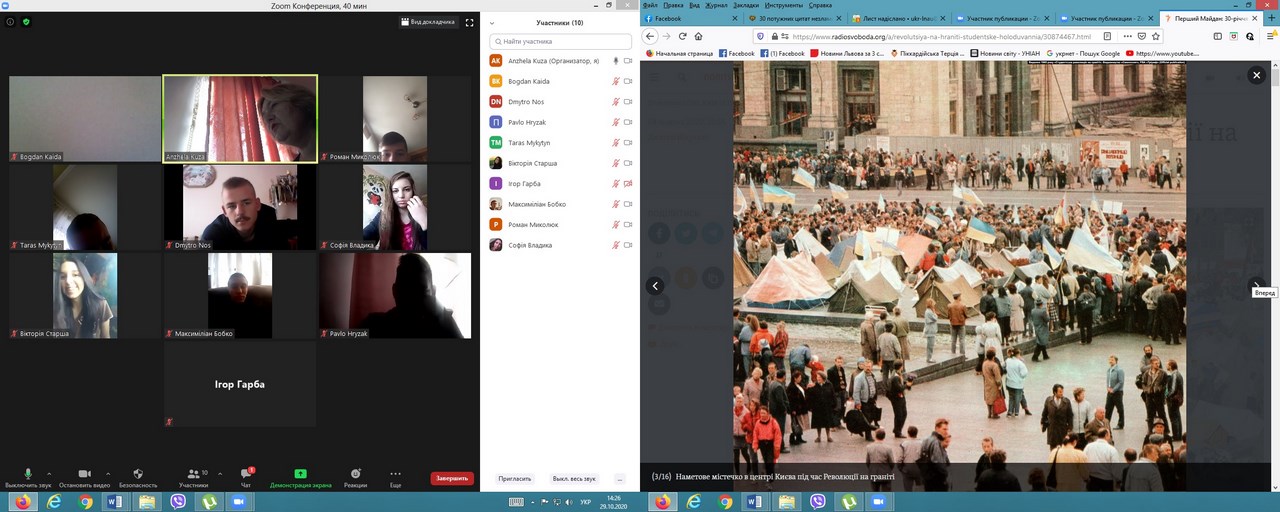The image size is (1280, 512).
Task: Expand audio options arrow beside microphone
Action: (x=50, y=473)
